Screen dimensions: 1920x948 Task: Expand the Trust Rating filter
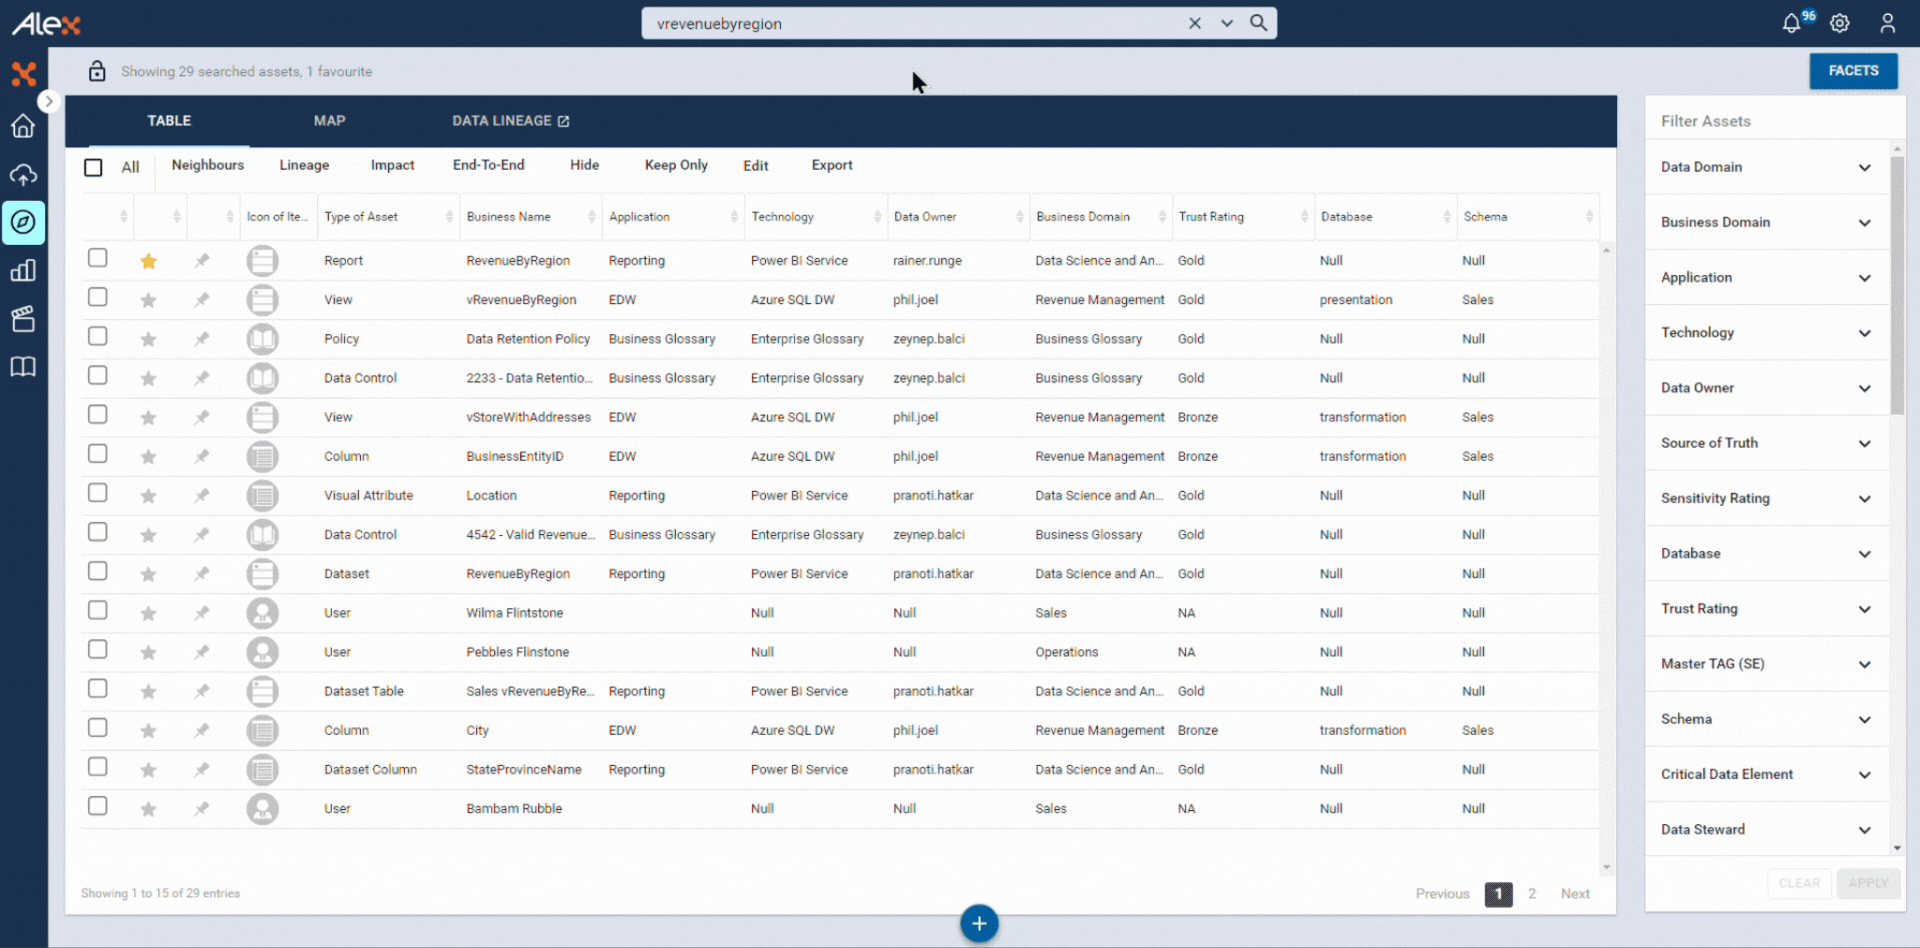point(1766,608)
